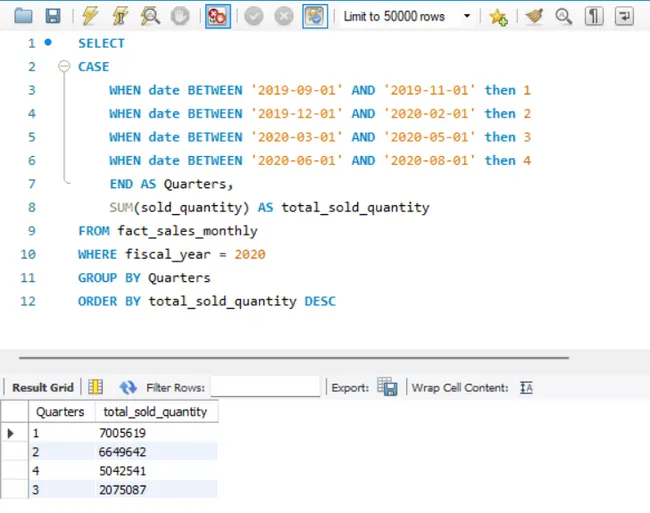Open SQL script file folder icon
The image size is (650, 513).
tap(23, 16)
